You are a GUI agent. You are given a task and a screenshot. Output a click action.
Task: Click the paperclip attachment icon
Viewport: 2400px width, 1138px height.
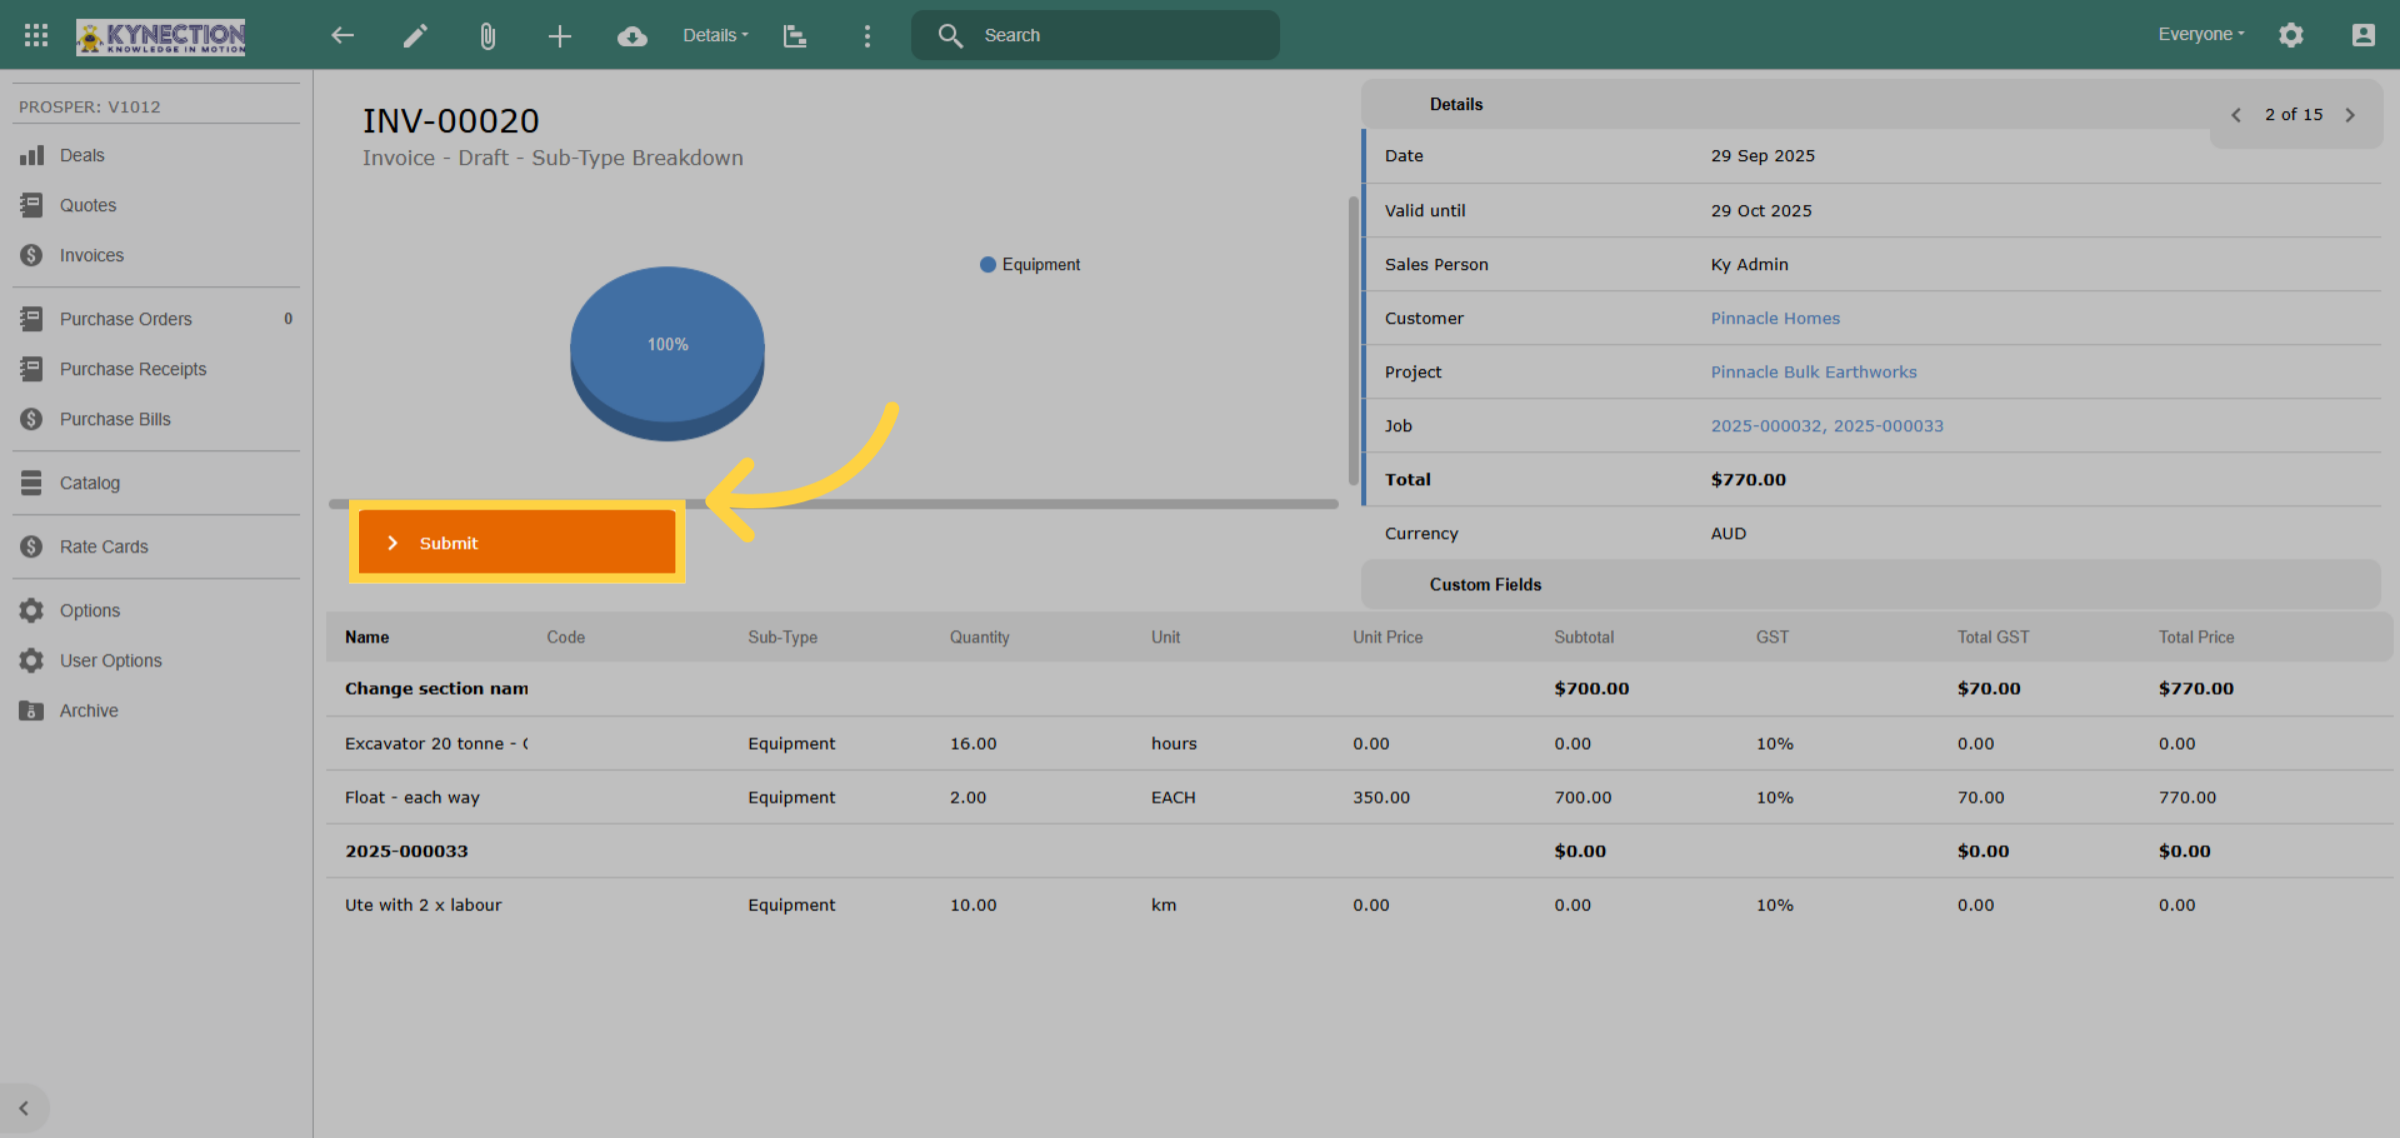[x=487, y=36]
